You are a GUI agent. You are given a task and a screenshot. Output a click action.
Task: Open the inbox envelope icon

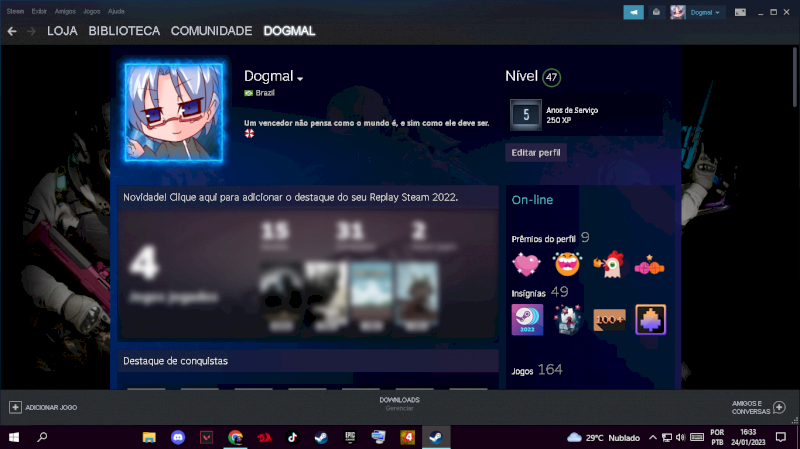656,12
